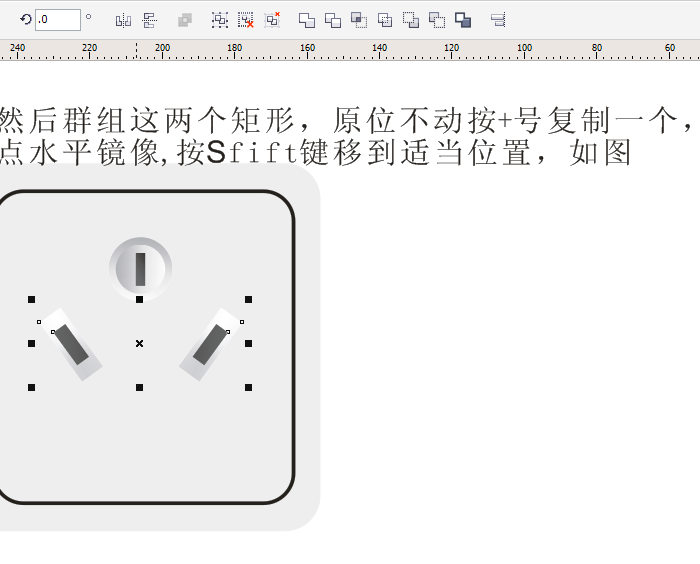The width and height of the screenshot is (700, 564).
Task: Apply the Intersect shaping command
Action: click(359, 20)
